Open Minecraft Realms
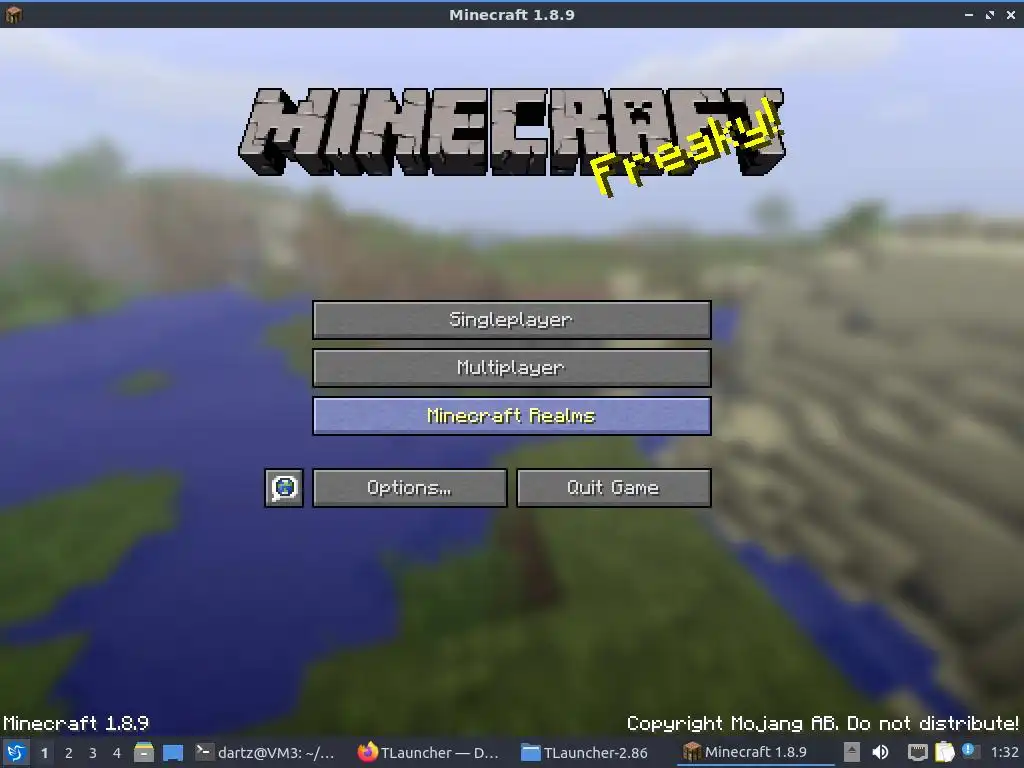 511,416
